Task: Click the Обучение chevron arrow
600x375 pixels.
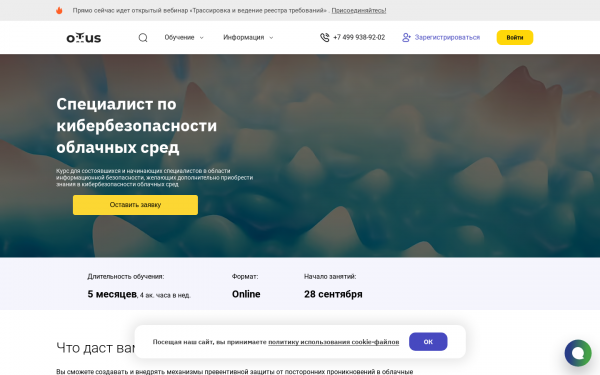Action: (202, 38)
